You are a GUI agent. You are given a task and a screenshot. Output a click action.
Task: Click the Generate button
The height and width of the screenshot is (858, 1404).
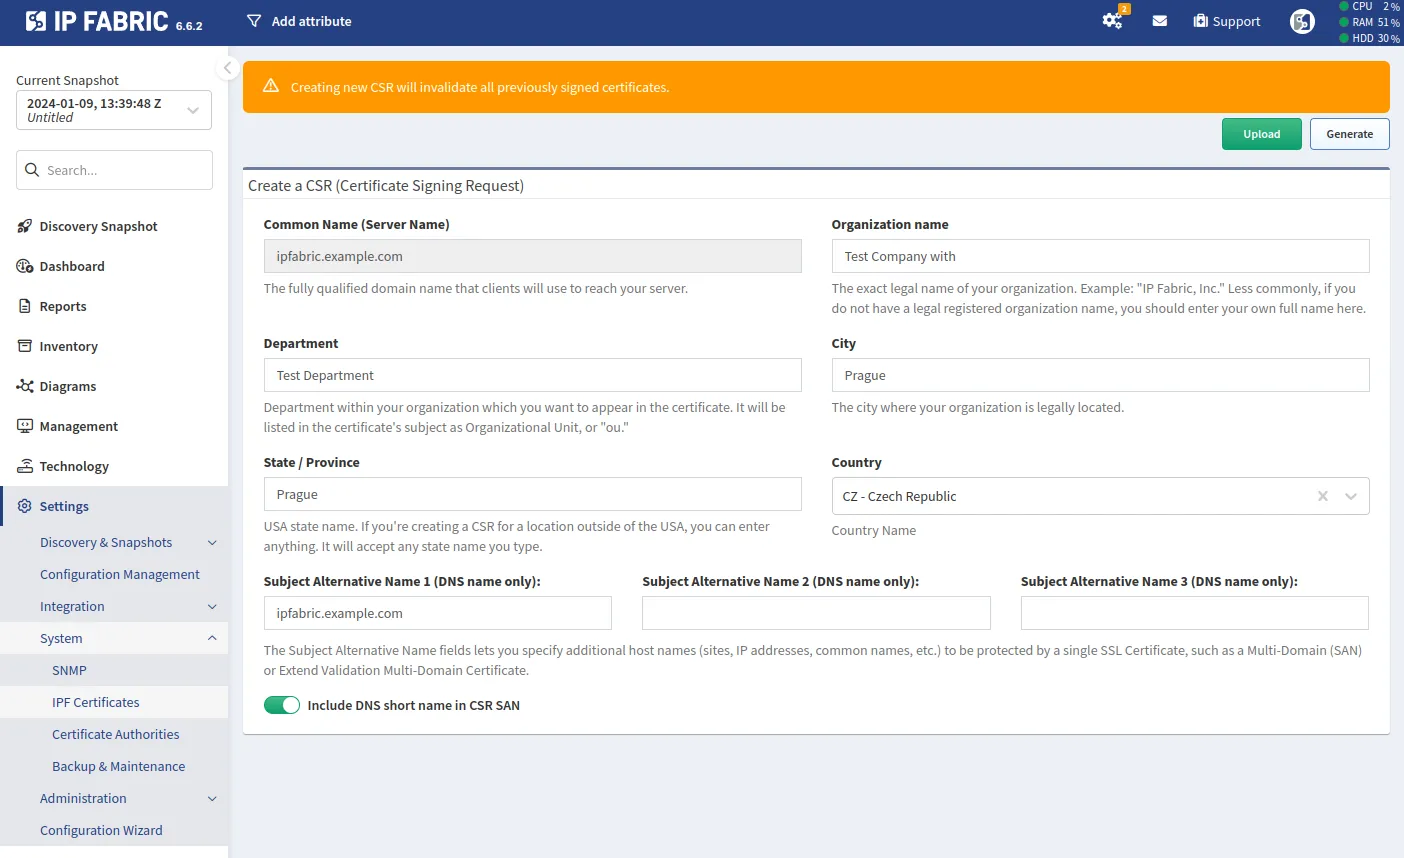pyautogui.click(x=1349, y=133)
